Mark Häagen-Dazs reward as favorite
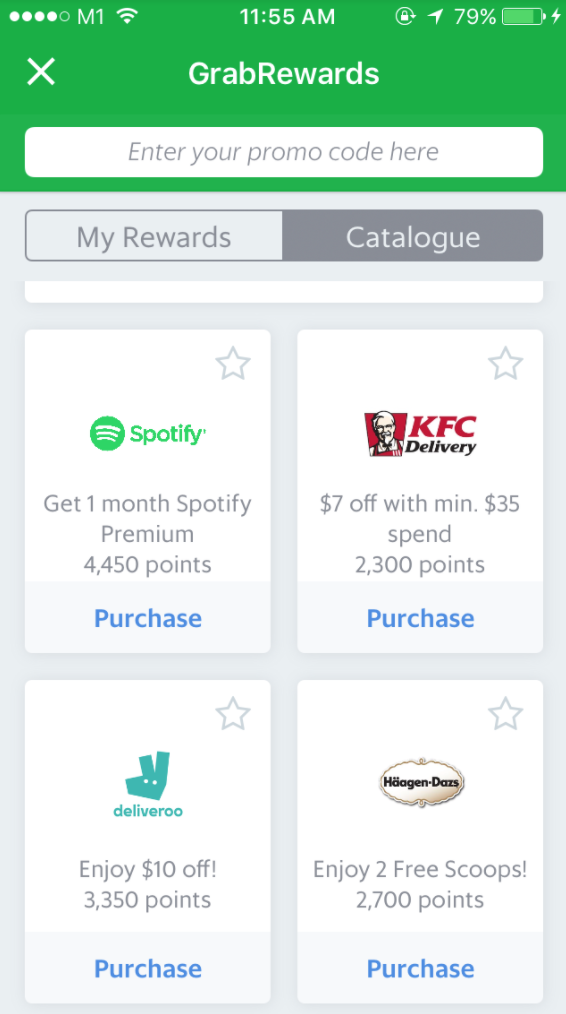566x1014 pixels. point(505,714)
